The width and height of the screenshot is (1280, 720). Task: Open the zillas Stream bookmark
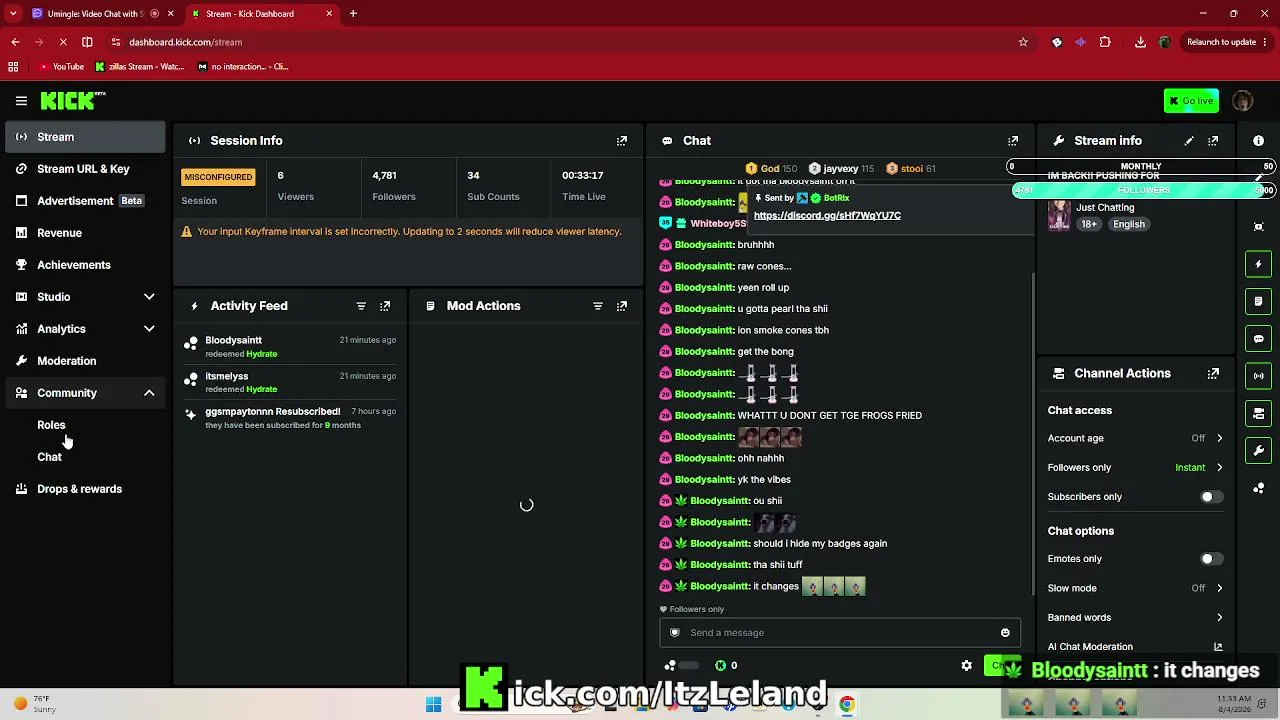tap(140, 67)
